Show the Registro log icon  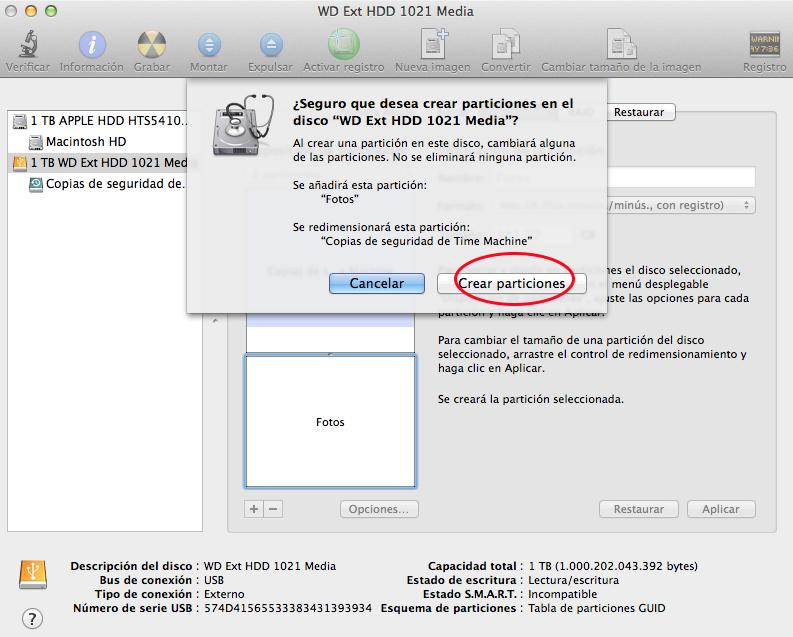point(764,46)
